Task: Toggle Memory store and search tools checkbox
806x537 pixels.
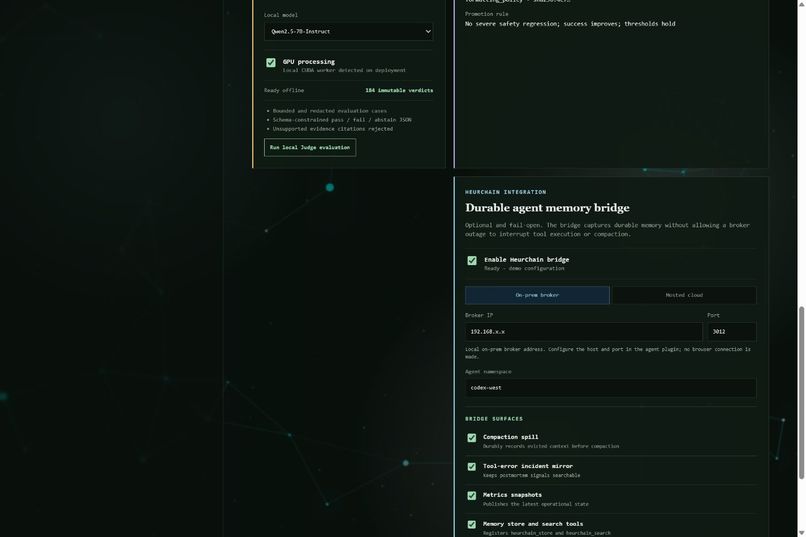Action: (x=472, y=524)
